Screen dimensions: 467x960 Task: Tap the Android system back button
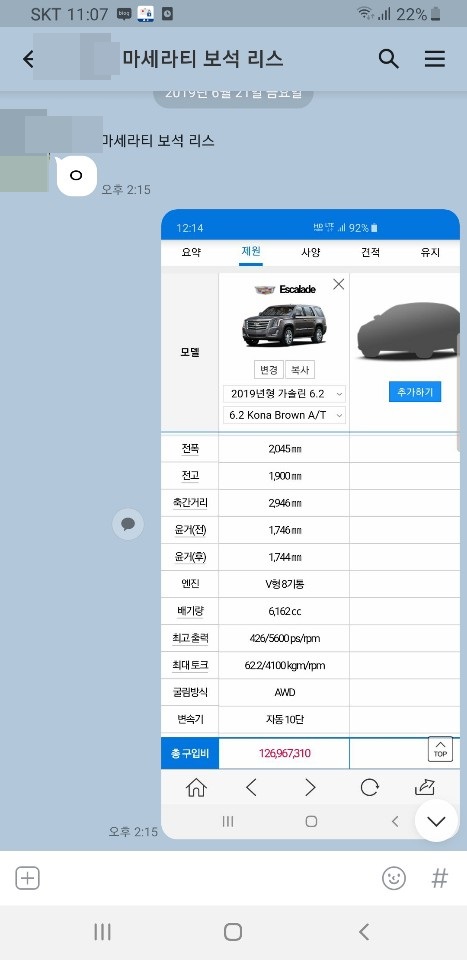coord(364,932)
